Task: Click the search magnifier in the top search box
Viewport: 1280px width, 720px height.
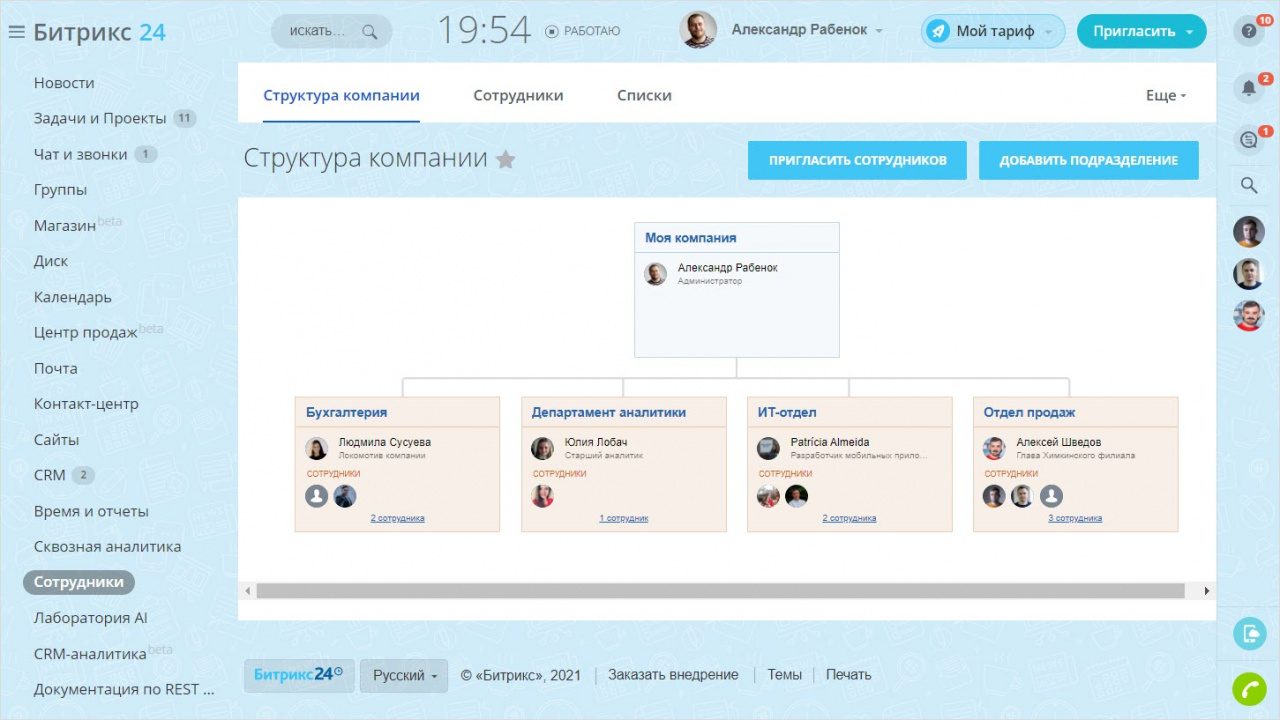Action: [x=370, y=31]
